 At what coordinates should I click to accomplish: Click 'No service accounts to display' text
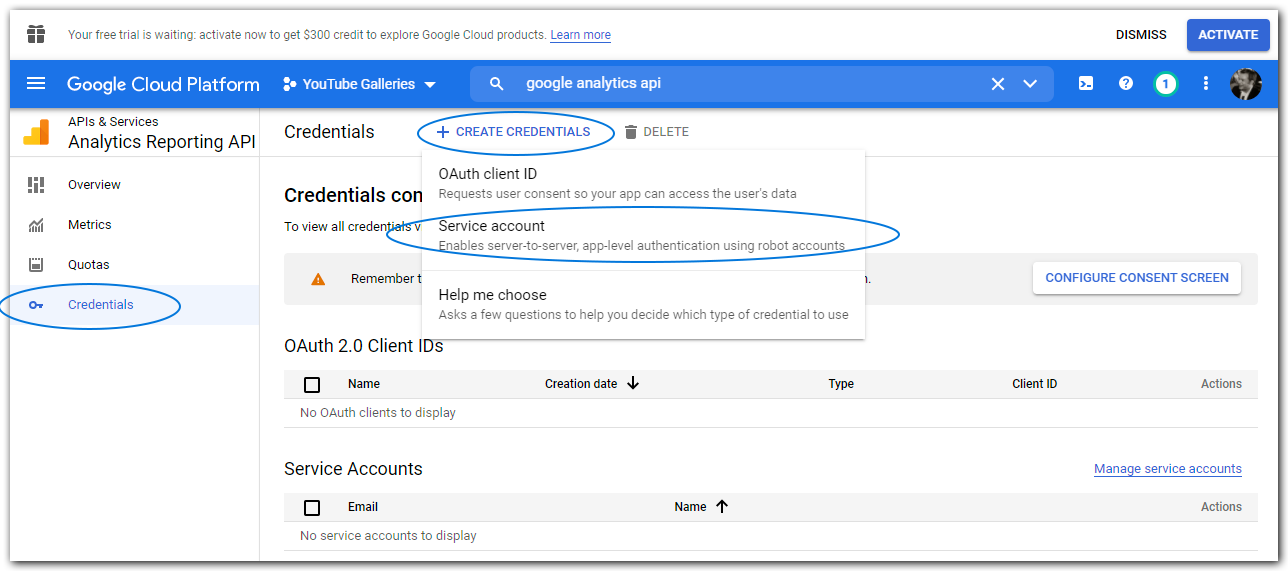coord(388,536)
